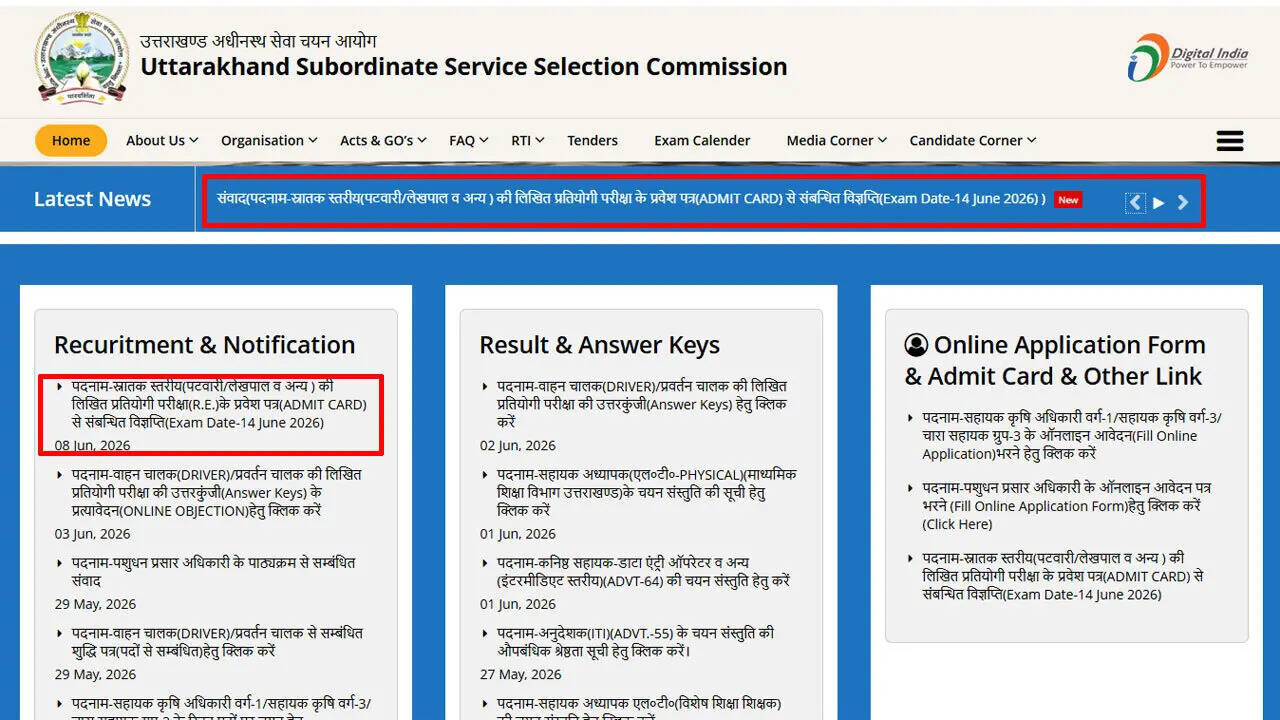Open Patwari/Lekhpal admit card notice dated 08 Jun
Image resolution: width=1280 pixels, height=720 pixels.
click(219, 404)
